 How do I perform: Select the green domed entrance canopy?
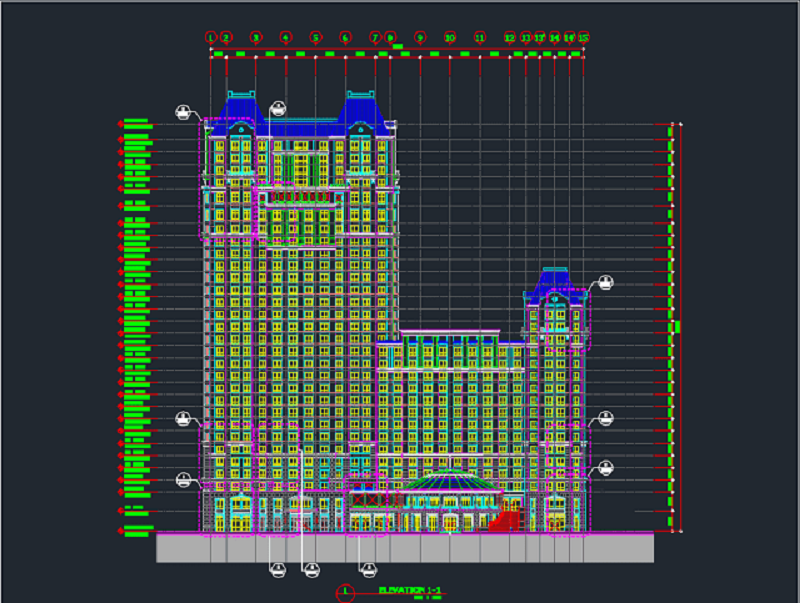448,481
